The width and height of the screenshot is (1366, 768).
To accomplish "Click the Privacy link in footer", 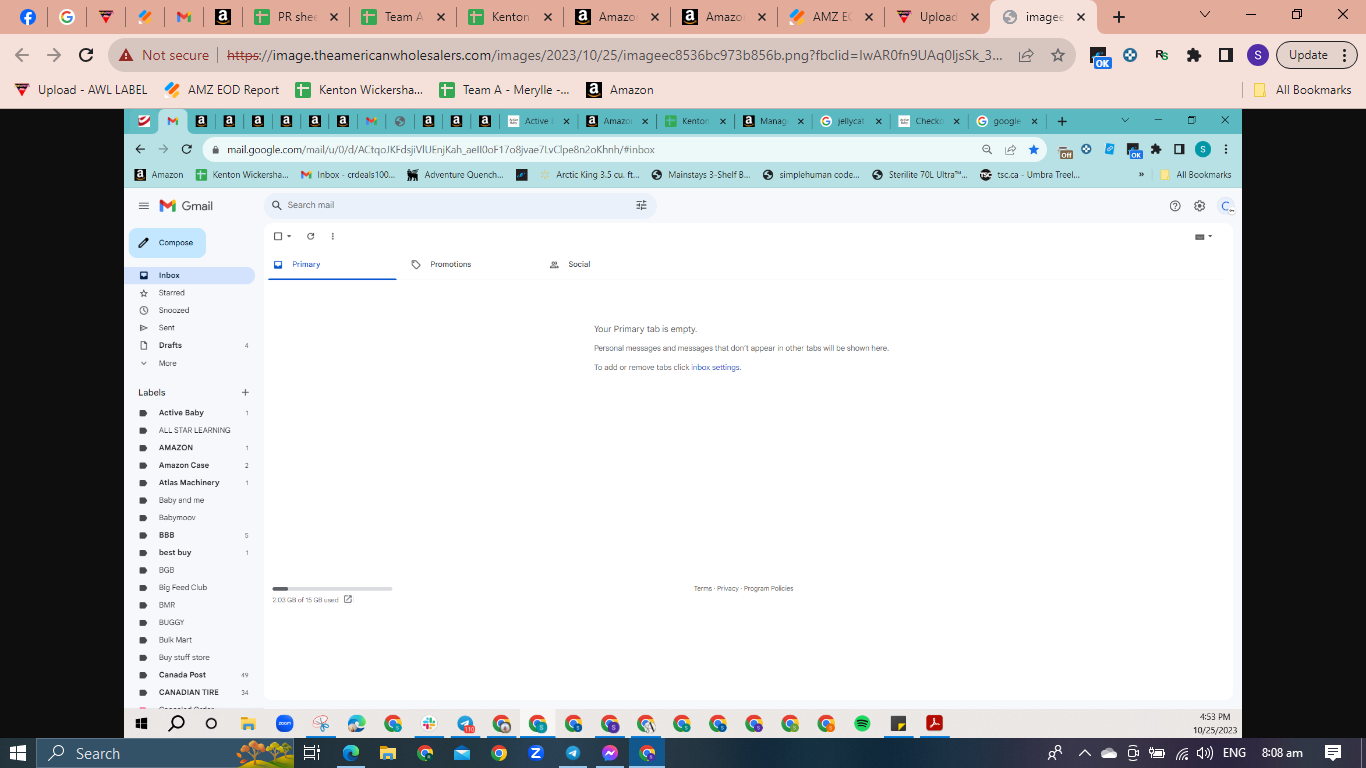I will click(728, 589).
